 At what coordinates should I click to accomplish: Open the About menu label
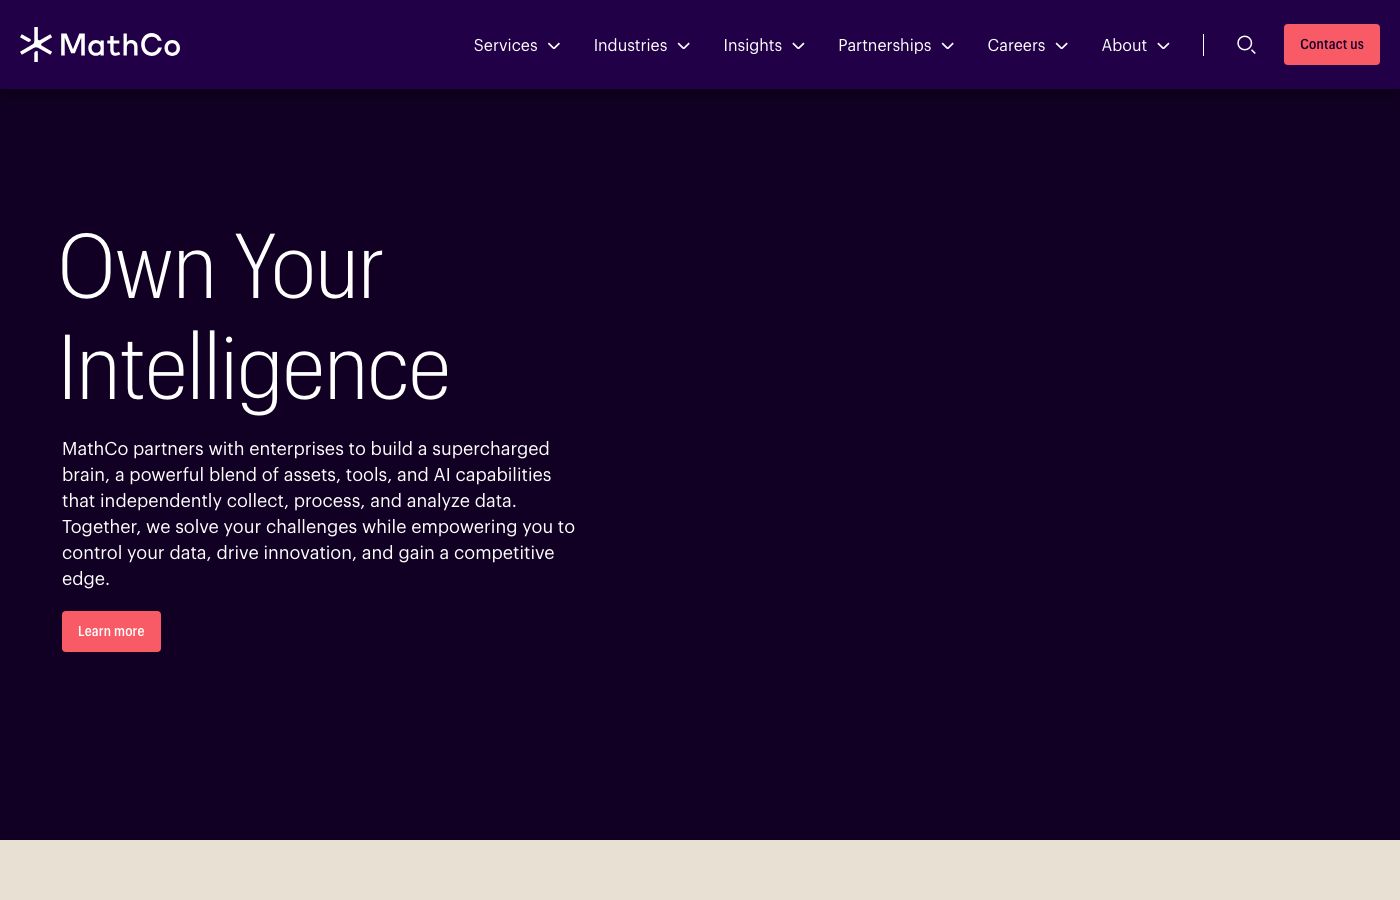(x=1124, y=45)
